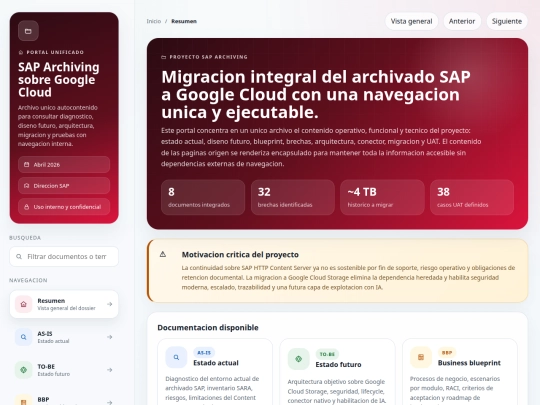Screen dimensions: 540x405
Task: Go to the Anterior page
Action: tap(461, 21)
